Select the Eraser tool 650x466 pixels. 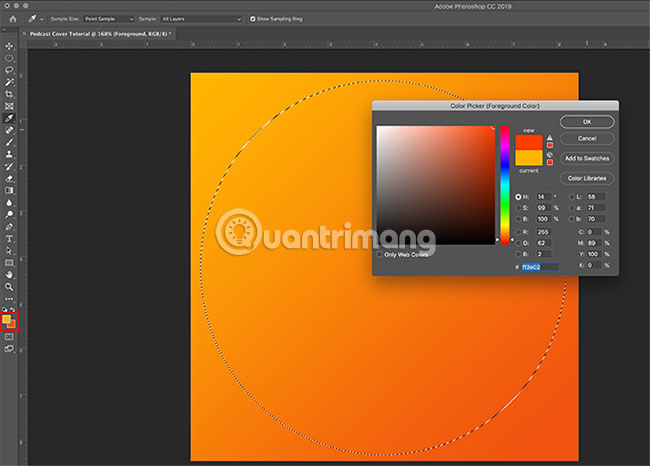pos(9,178)
